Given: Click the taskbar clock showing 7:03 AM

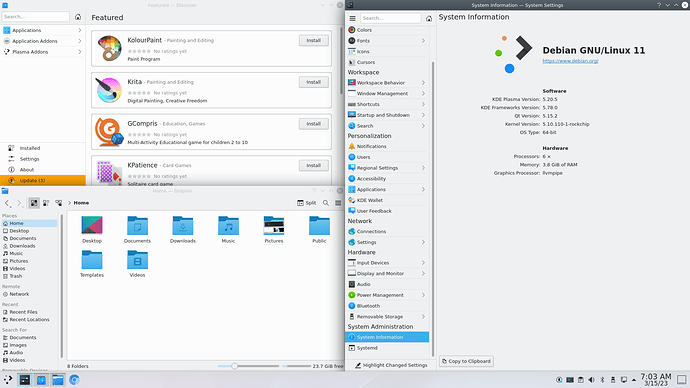Looking at the screenshot, I should pyautogui.click(x=656, y=380).
